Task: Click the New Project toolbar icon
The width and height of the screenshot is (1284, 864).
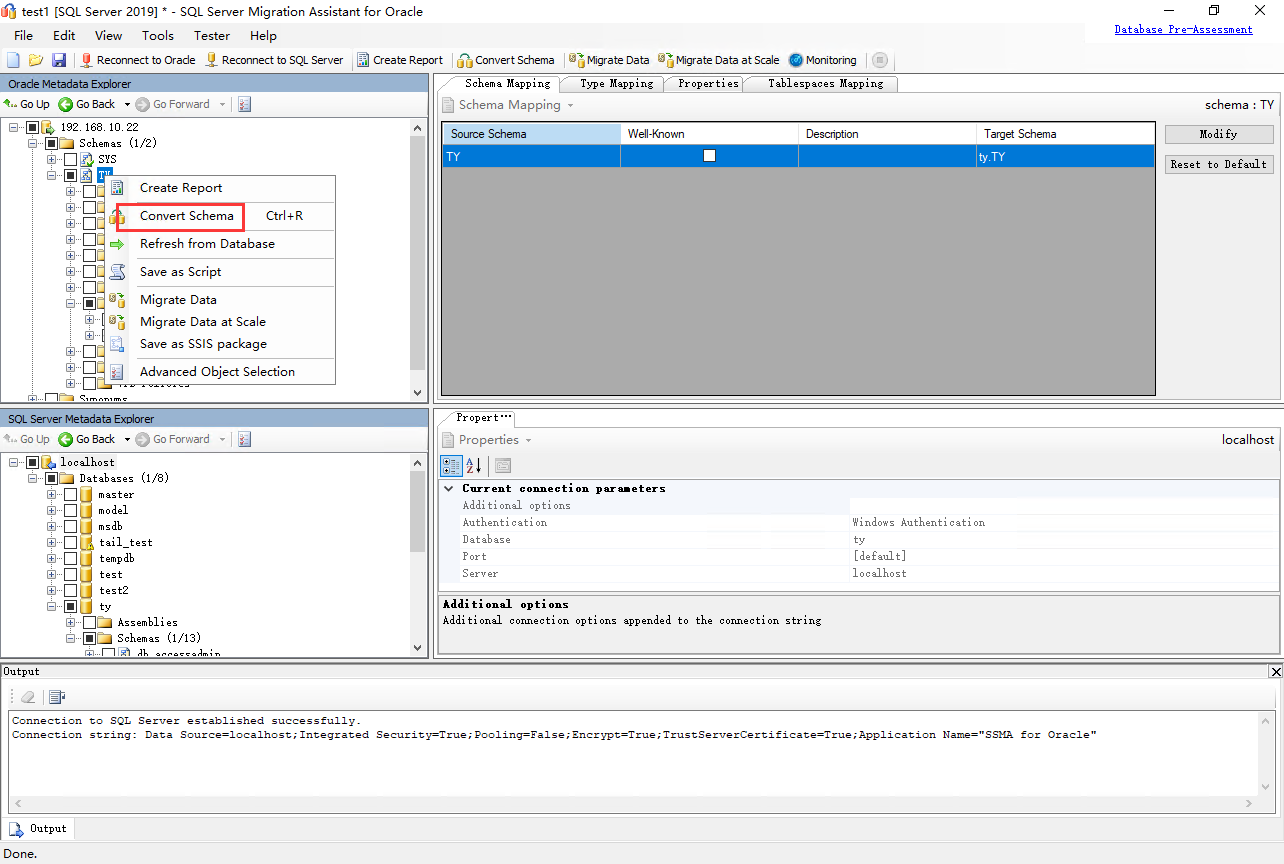Action: [x=14, y=60]
